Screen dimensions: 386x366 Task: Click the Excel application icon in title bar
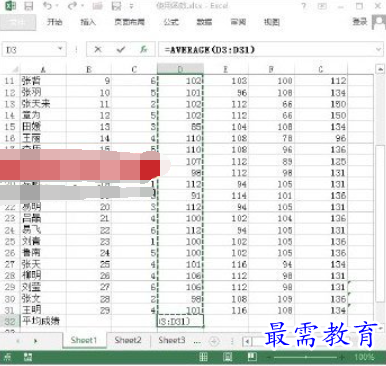(x=10, y=6)
